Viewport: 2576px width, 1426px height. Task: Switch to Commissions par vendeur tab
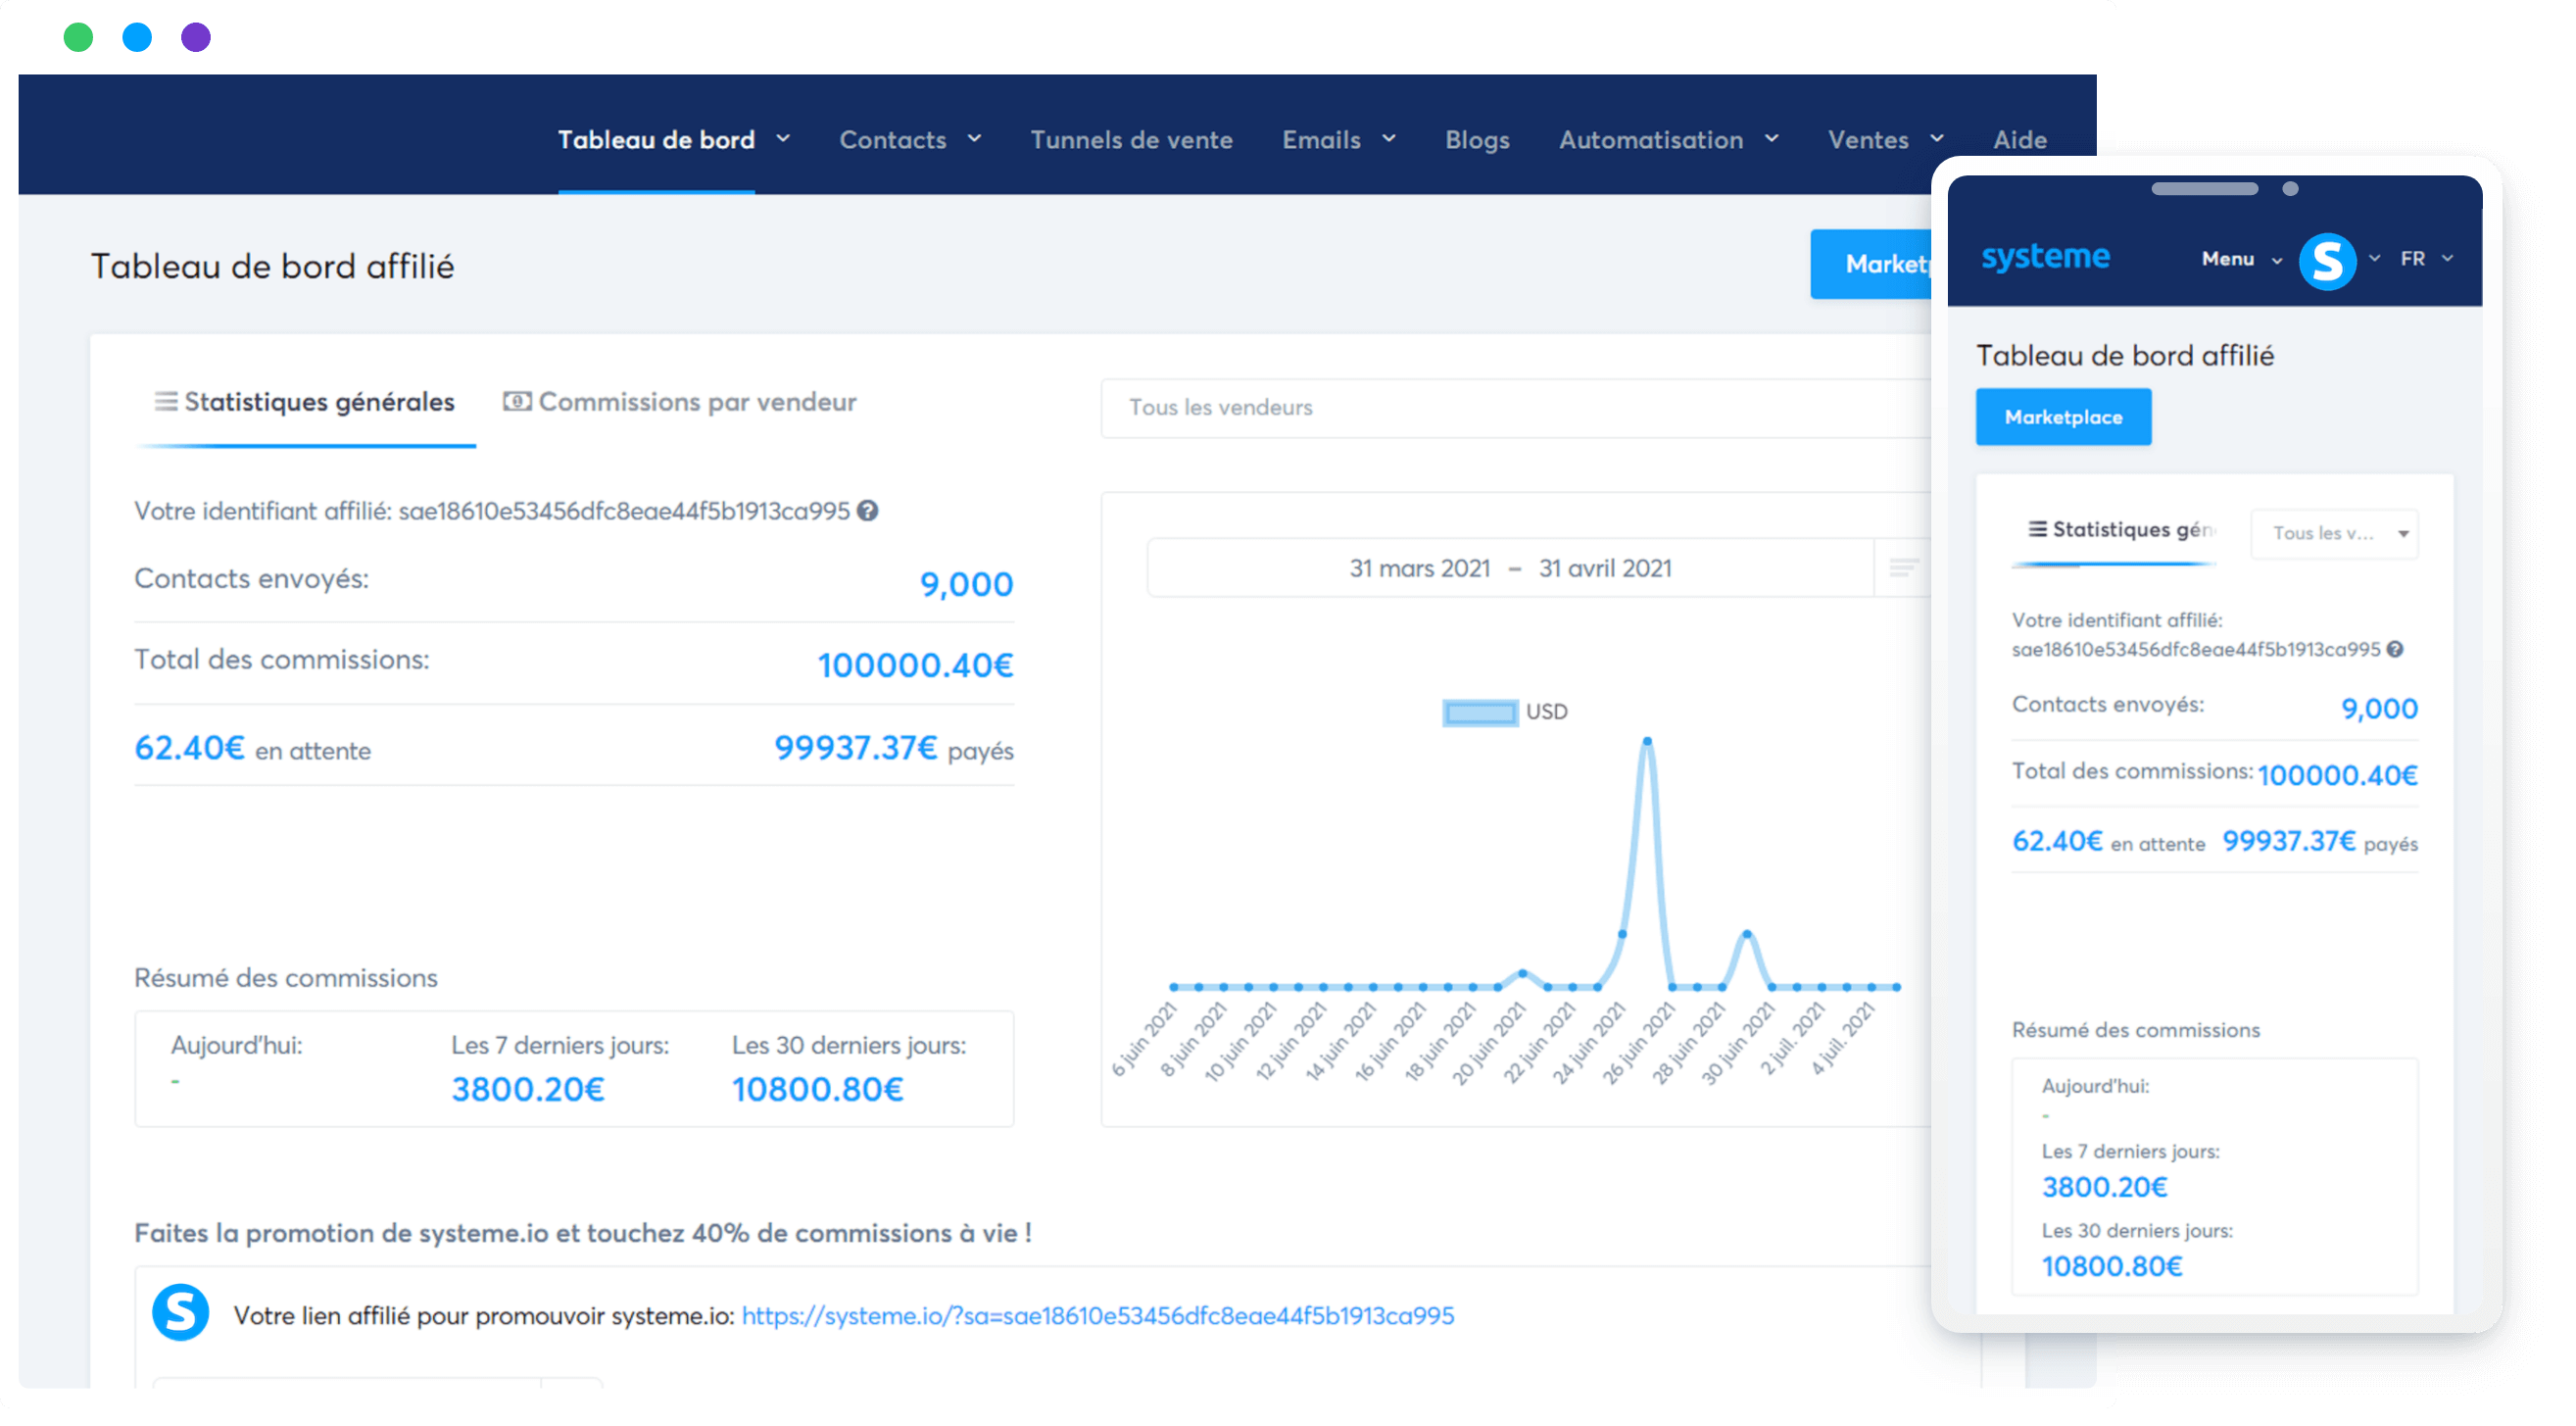click(680, 402)
